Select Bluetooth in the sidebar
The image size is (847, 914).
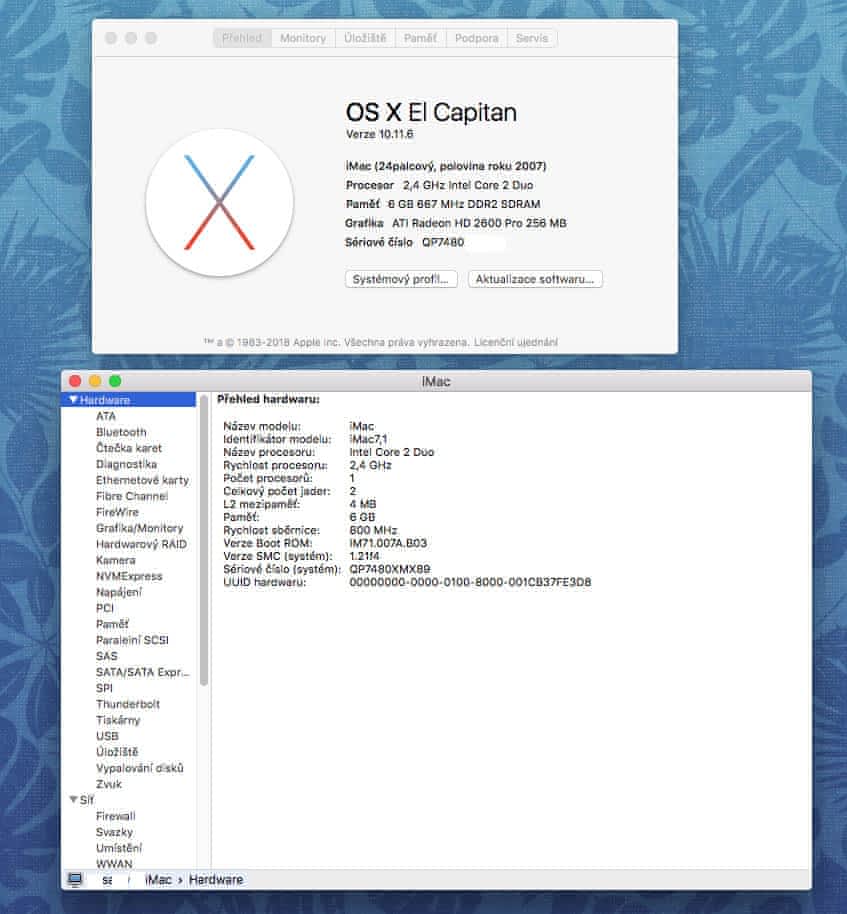pyautogui.click(x=121, y=432)
